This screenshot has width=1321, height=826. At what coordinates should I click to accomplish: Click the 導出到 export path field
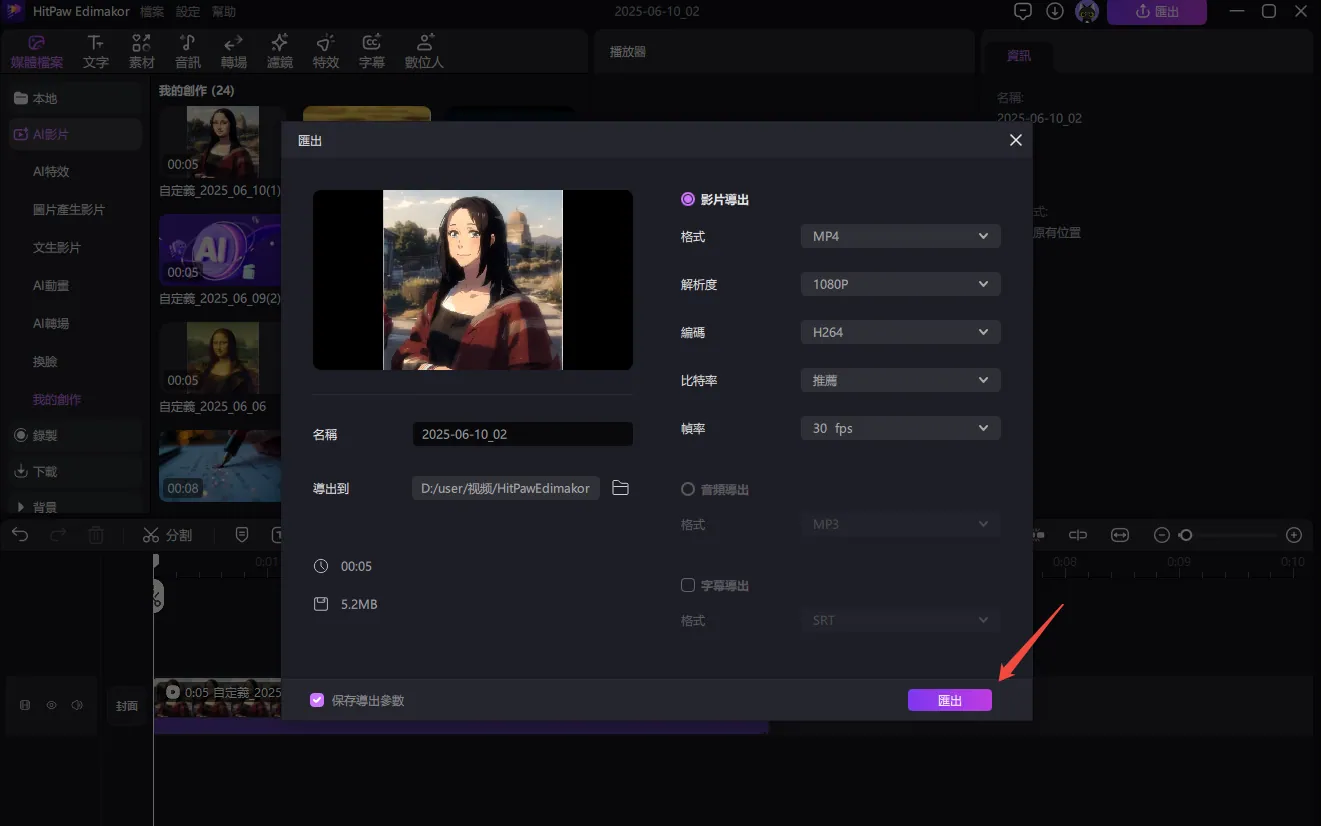click(x=506, y=488)
